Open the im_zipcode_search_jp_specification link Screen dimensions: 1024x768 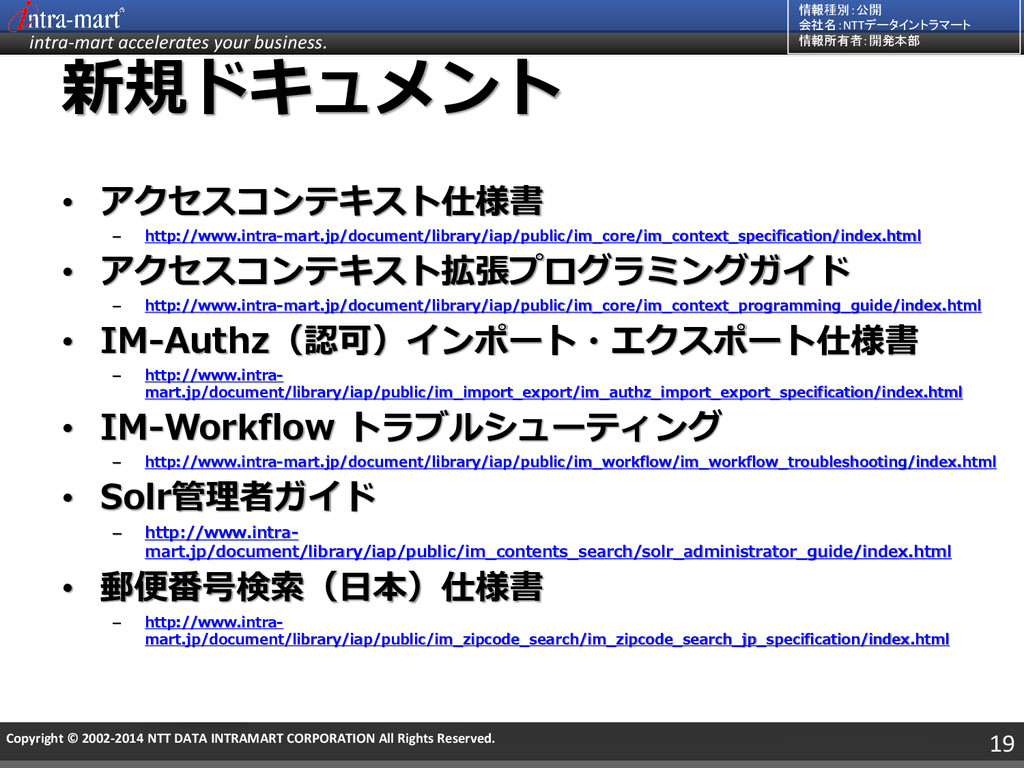pos(547,631)
